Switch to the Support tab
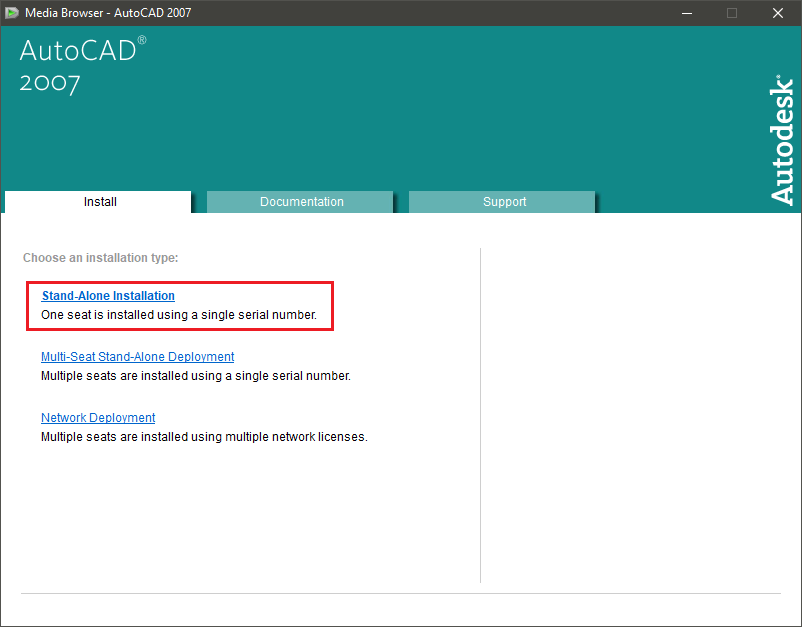 click(x=502, y=201)
